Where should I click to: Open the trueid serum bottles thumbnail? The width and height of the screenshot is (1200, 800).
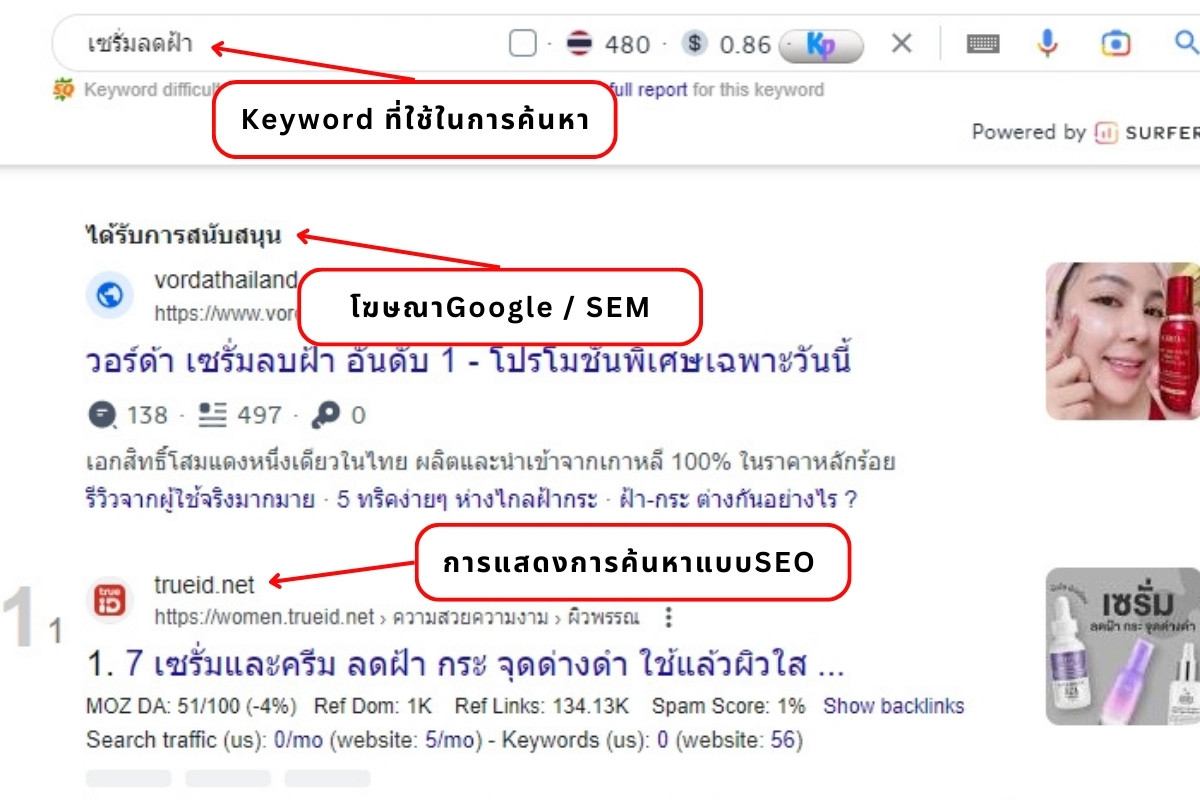click(x=1122, y=646)
